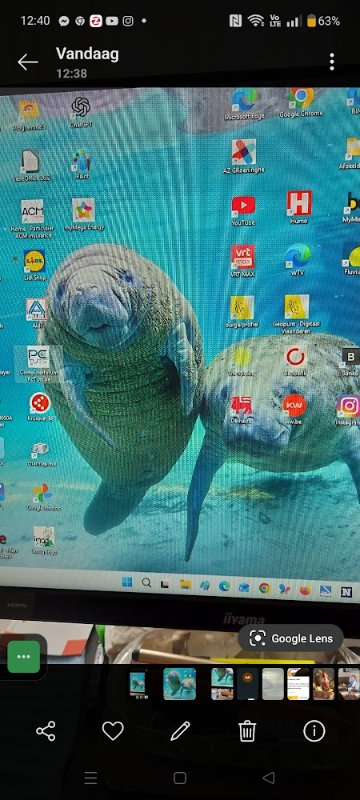Screen dimensions: 360x800
Task: Tap the Android back triangle button
Action: (269, 778)
